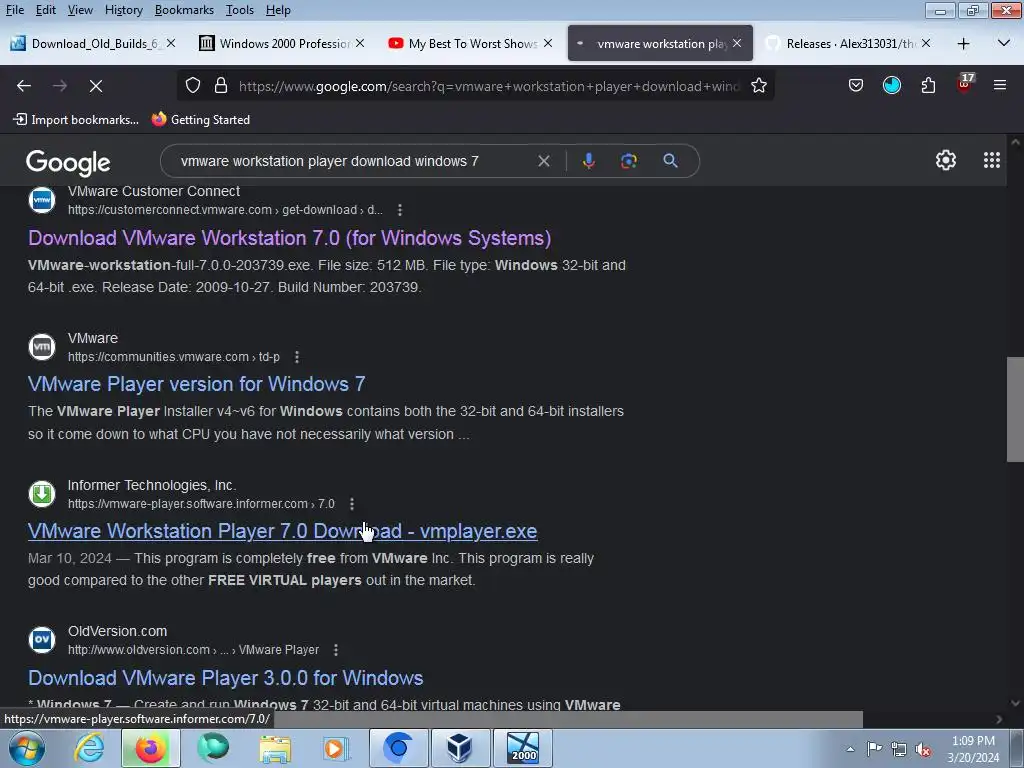The image size is (1024, 768).
Task: Open Google Lens image search
Action: (x=628, y=161)
